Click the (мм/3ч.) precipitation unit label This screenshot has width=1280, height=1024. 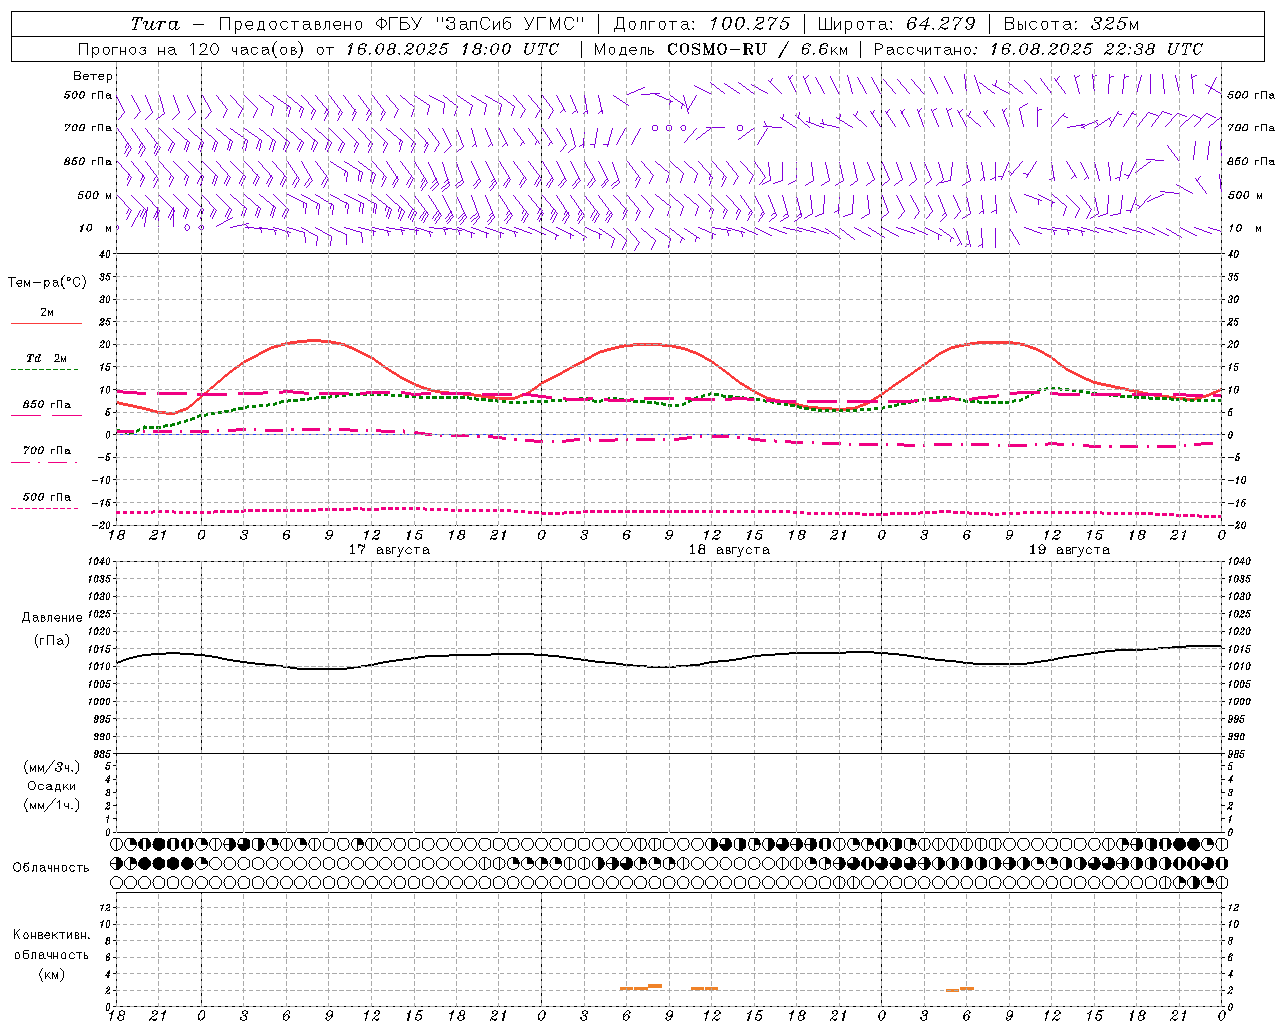pos(52,767)
